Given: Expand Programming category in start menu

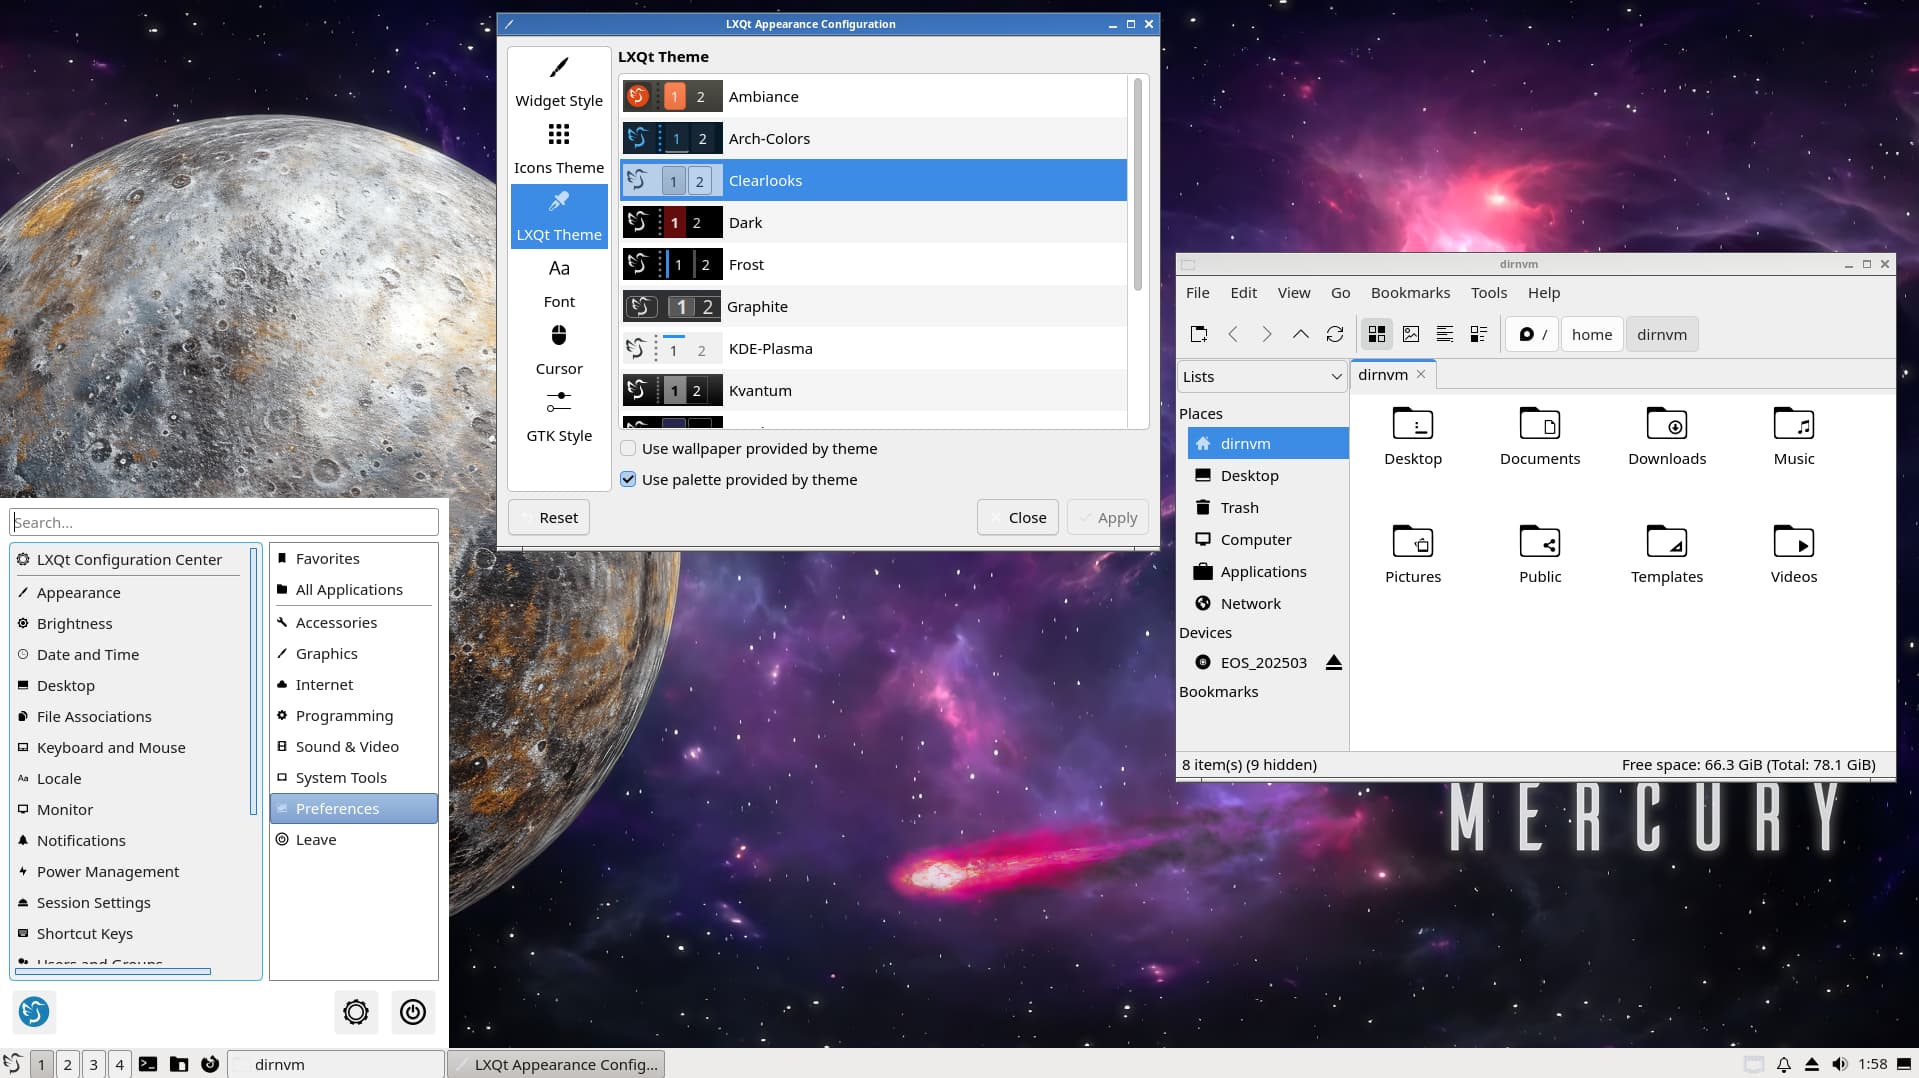Looking at the screenshot, I should pos(353,715).
